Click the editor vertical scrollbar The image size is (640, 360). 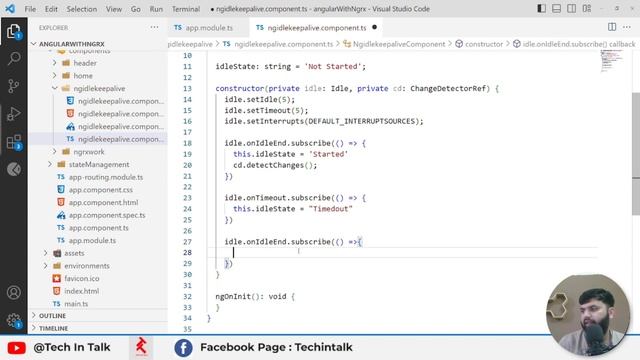click(636, 153)
